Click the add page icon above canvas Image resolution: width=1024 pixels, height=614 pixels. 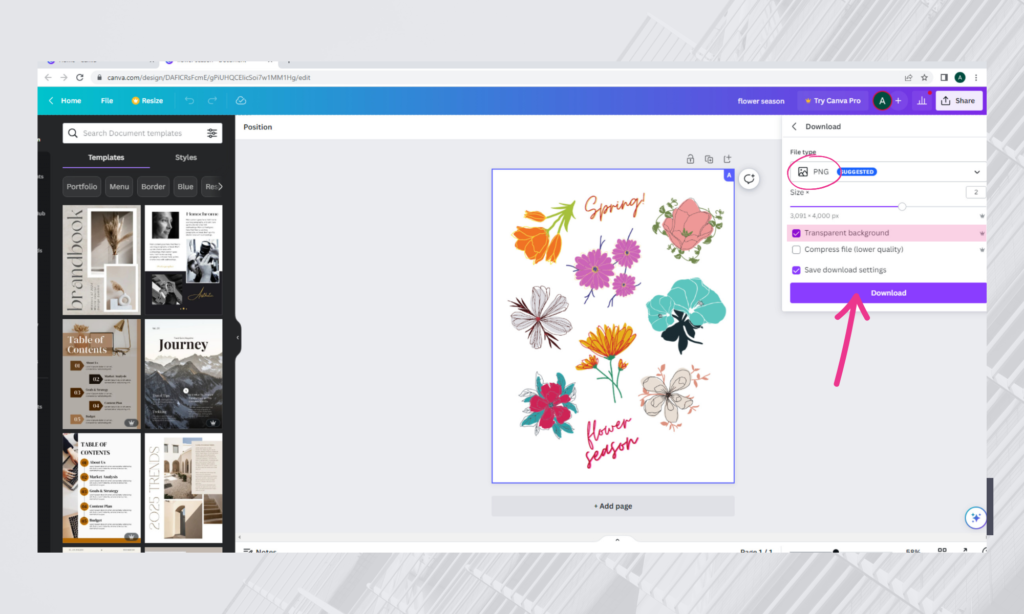coord(727,159)
